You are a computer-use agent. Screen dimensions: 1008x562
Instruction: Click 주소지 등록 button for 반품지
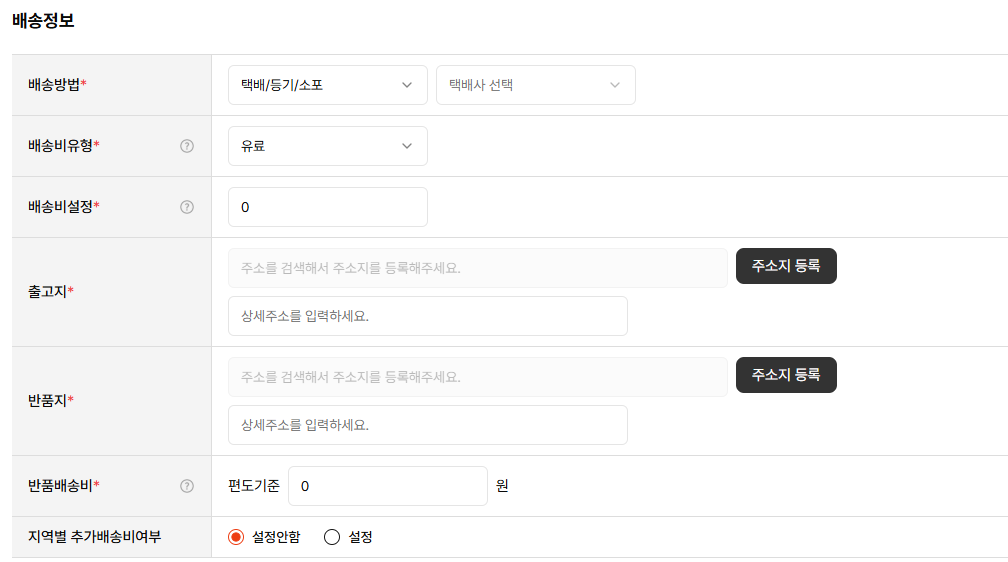click(786, 375)
